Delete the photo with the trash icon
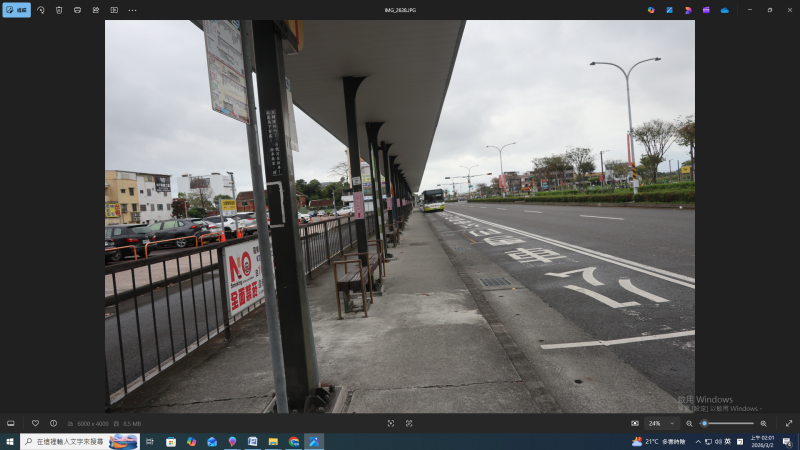Image resolution: width=800 pixels, height=450 pixels. pos(59,10)
